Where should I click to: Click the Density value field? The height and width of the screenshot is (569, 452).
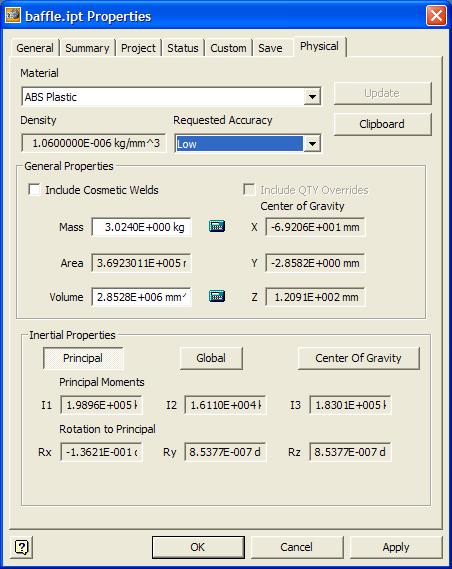coord(93,143)
